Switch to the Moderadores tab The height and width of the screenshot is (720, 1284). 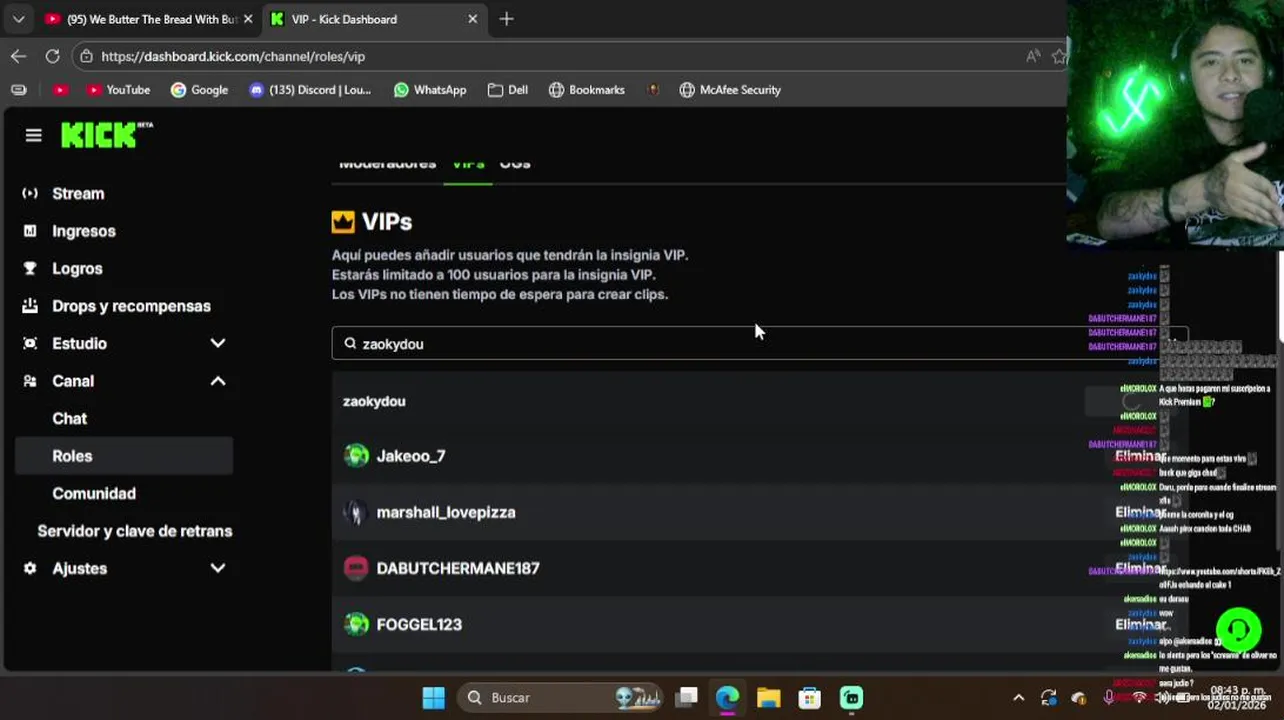coord(387,164)
